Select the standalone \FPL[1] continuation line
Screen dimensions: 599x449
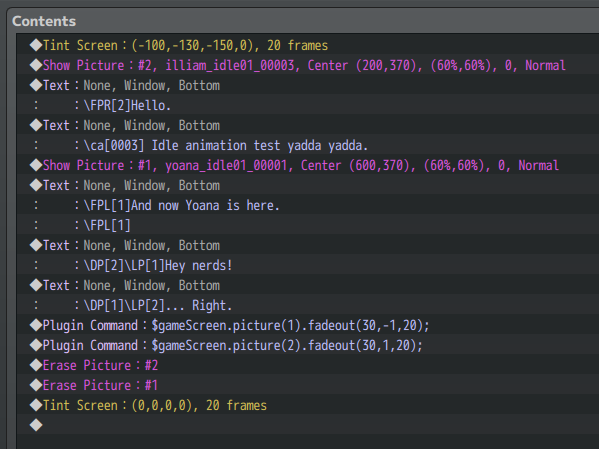[x=308, y=225]
